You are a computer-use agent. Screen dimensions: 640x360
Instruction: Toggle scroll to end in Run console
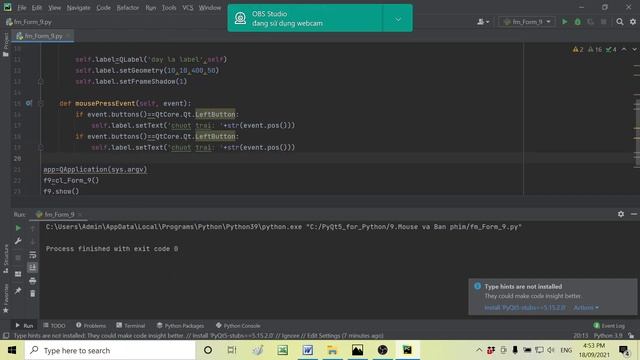33,267
